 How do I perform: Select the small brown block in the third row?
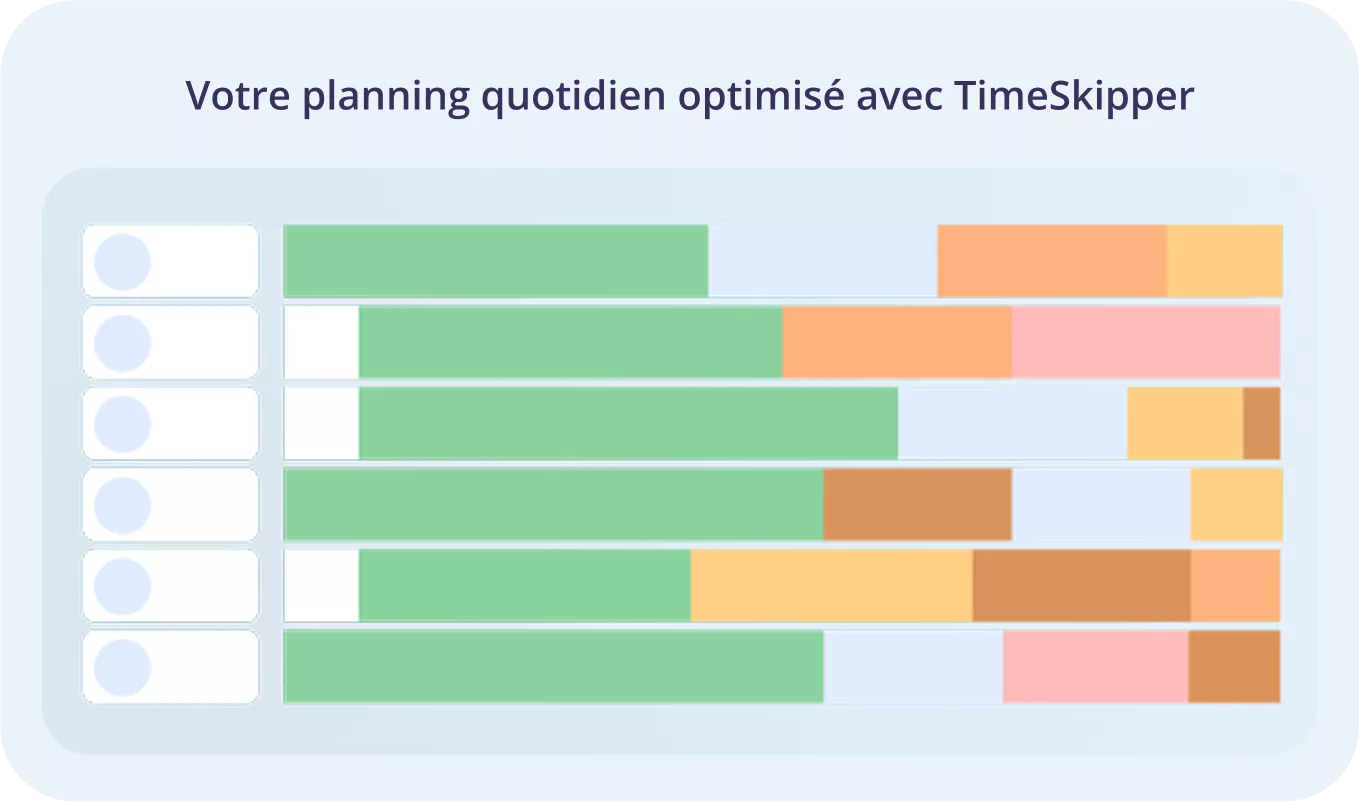pos(1261,423)
